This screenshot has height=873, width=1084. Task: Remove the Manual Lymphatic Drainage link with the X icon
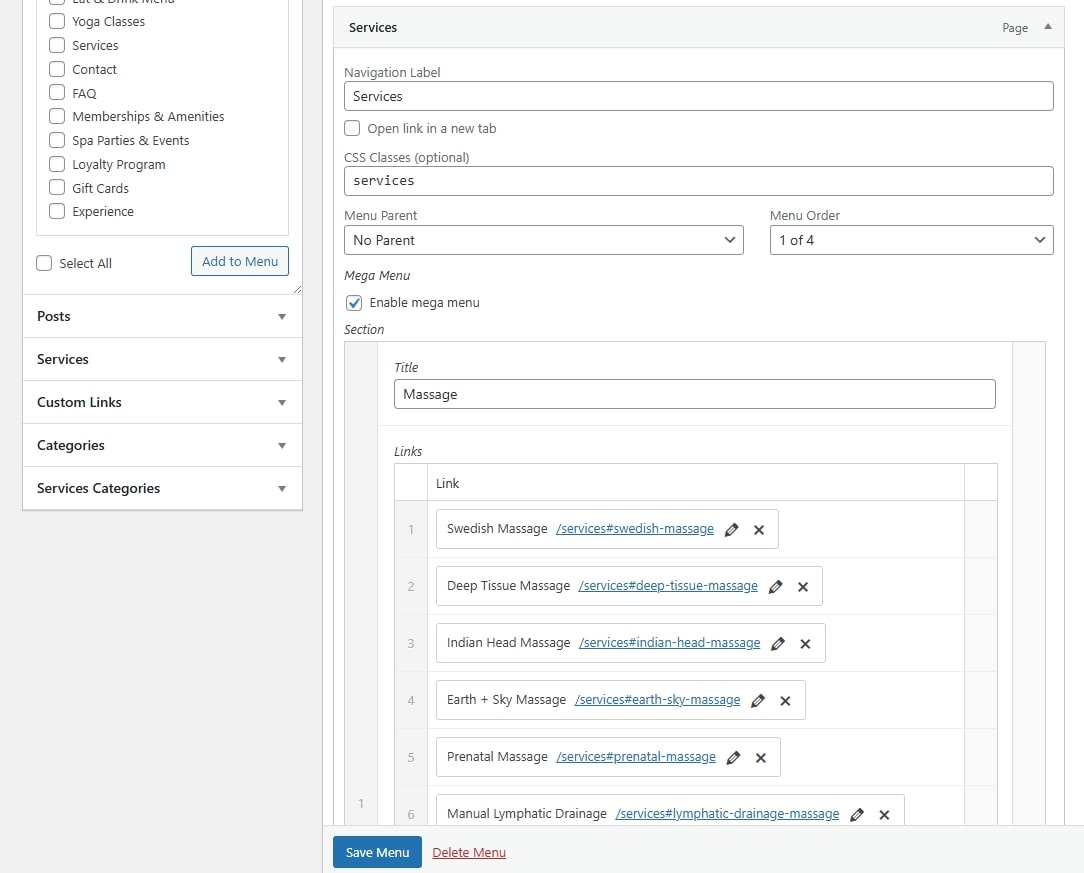point(884,814)
